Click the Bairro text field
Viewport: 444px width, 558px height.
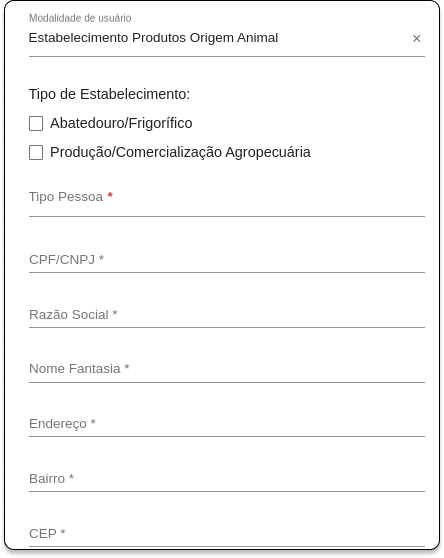(227, 479)
